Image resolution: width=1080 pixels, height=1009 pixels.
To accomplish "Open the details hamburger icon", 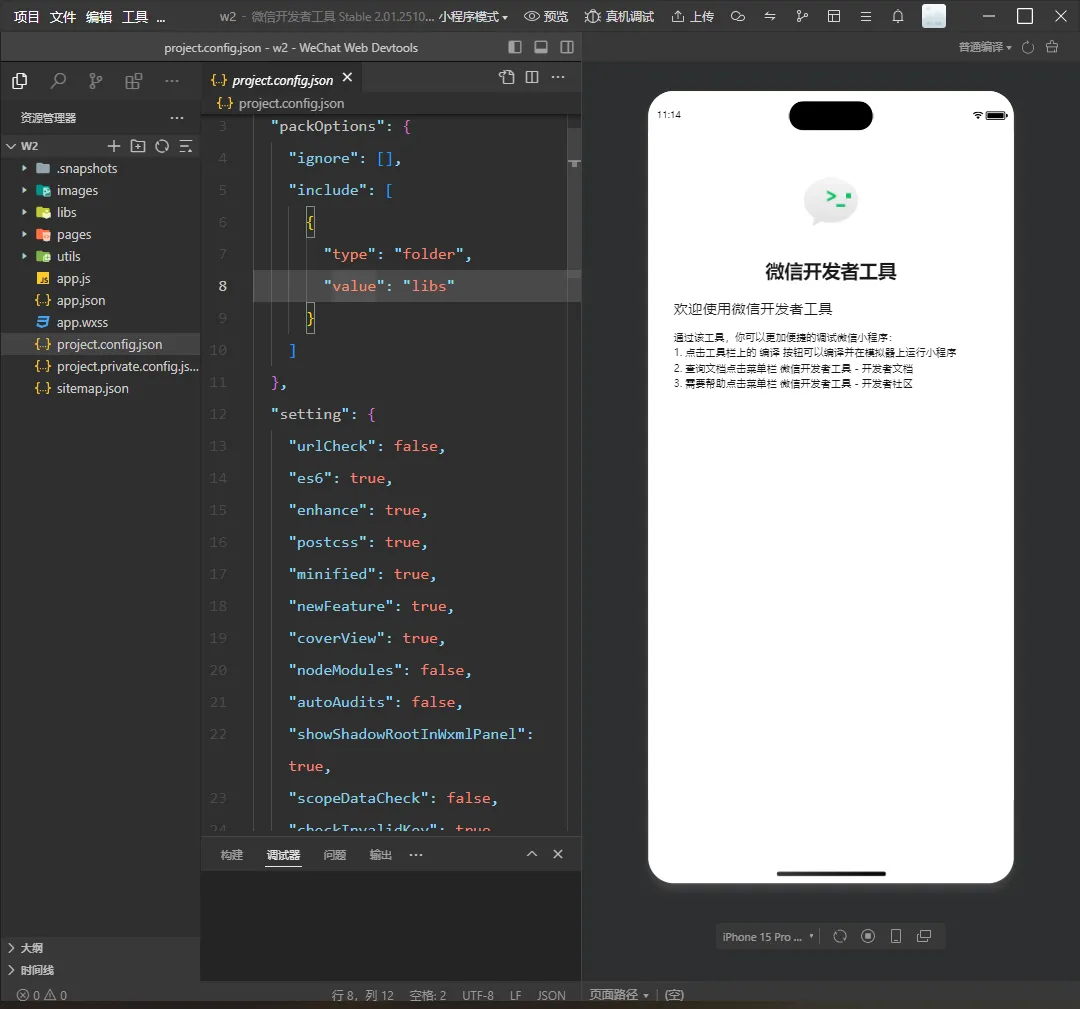I will point(866,16).
